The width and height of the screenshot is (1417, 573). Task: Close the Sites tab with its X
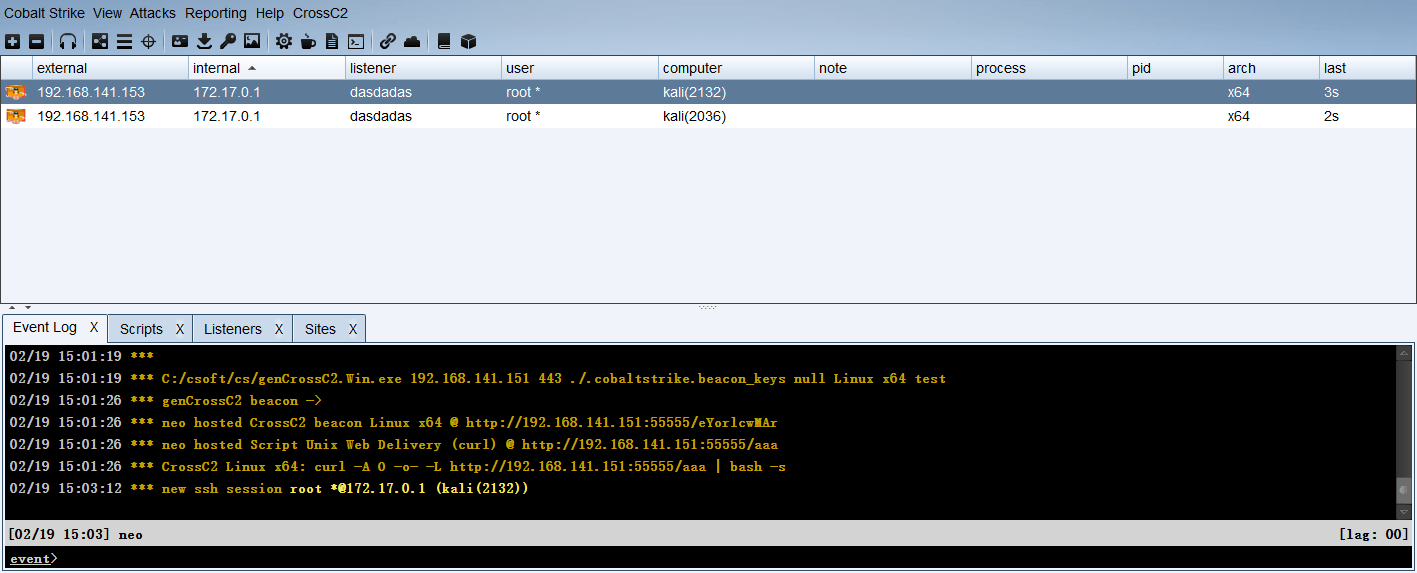(x=353, y=329)
